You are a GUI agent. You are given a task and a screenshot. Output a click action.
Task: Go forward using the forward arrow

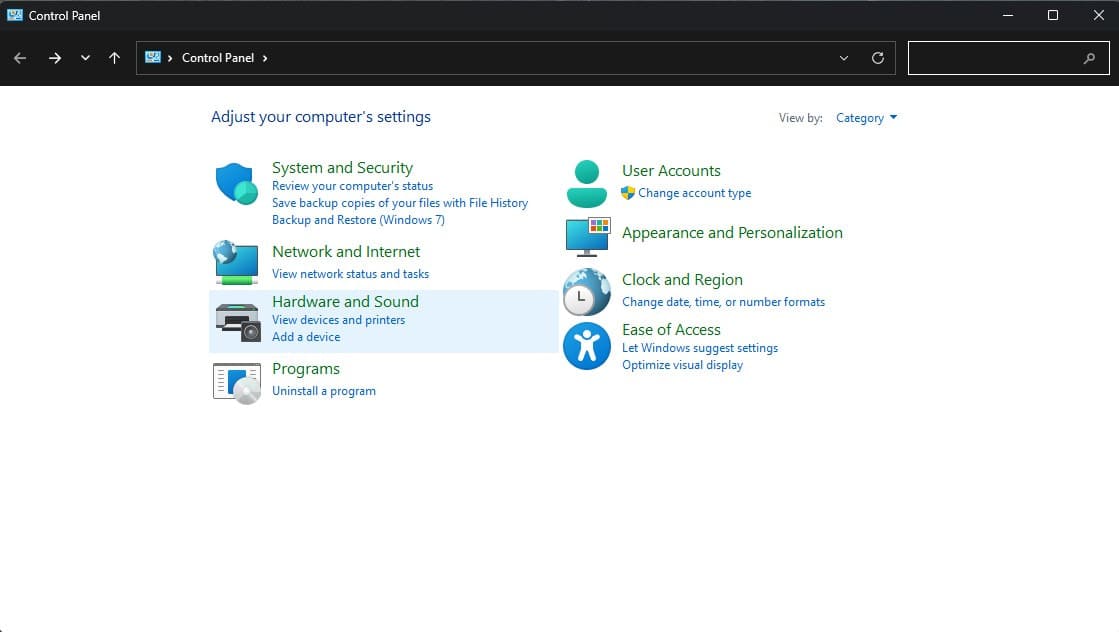coord(54,58)
